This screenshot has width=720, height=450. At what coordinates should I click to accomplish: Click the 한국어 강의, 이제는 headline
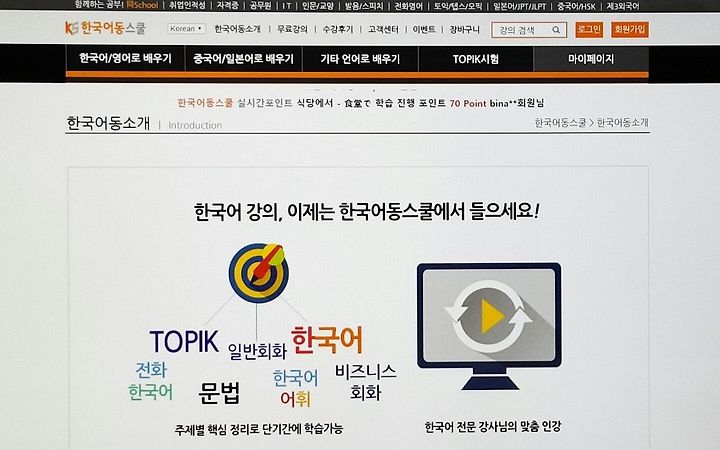coord(366,212)
